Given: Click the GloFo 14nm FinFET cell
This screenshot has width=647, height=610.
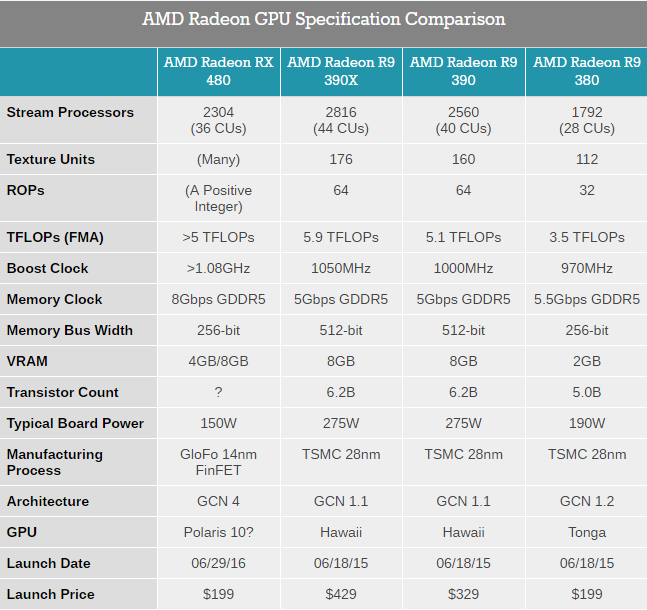Looking at the screenshot, I should (x=219, y=462).
